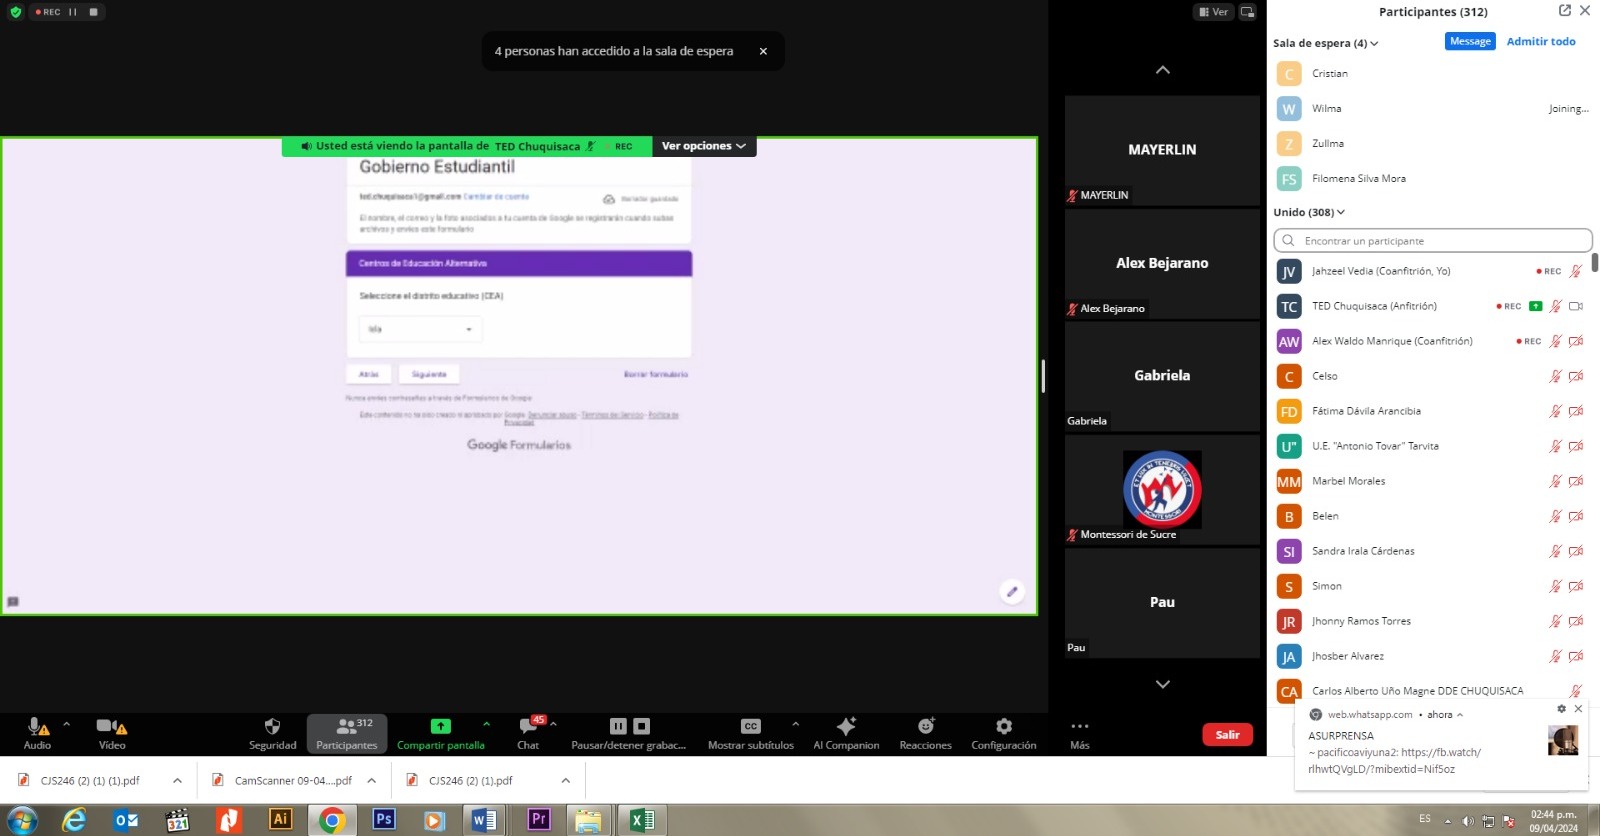The height and width of the screenshot is (836, 1600).
Task: Toggle Belen's video camera icon
Action: click(1576, 517)
